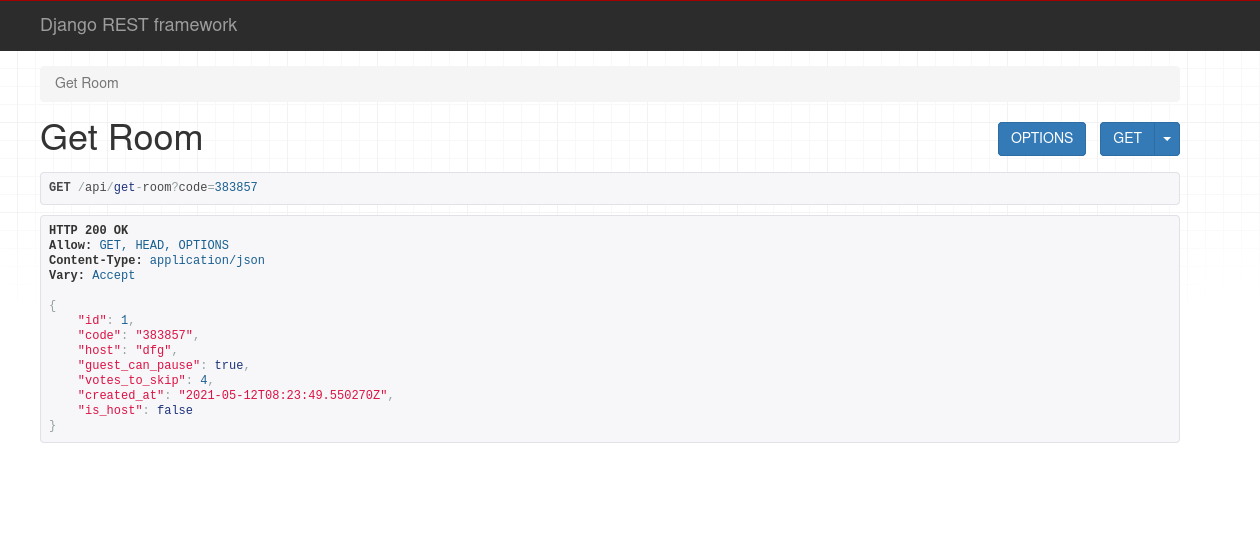This screenshot has width=1260, height=540.
Task: Click the HTTP 200 OK status line
Action: click(89, 231)
